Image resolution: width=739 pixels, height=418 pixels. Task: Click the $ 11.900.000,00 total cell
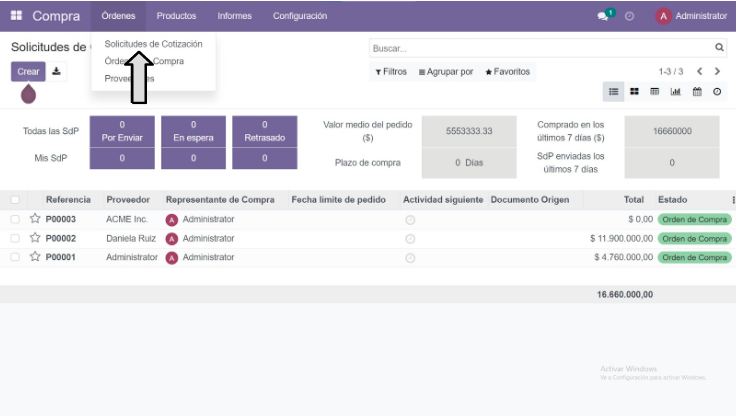point(621,238)
